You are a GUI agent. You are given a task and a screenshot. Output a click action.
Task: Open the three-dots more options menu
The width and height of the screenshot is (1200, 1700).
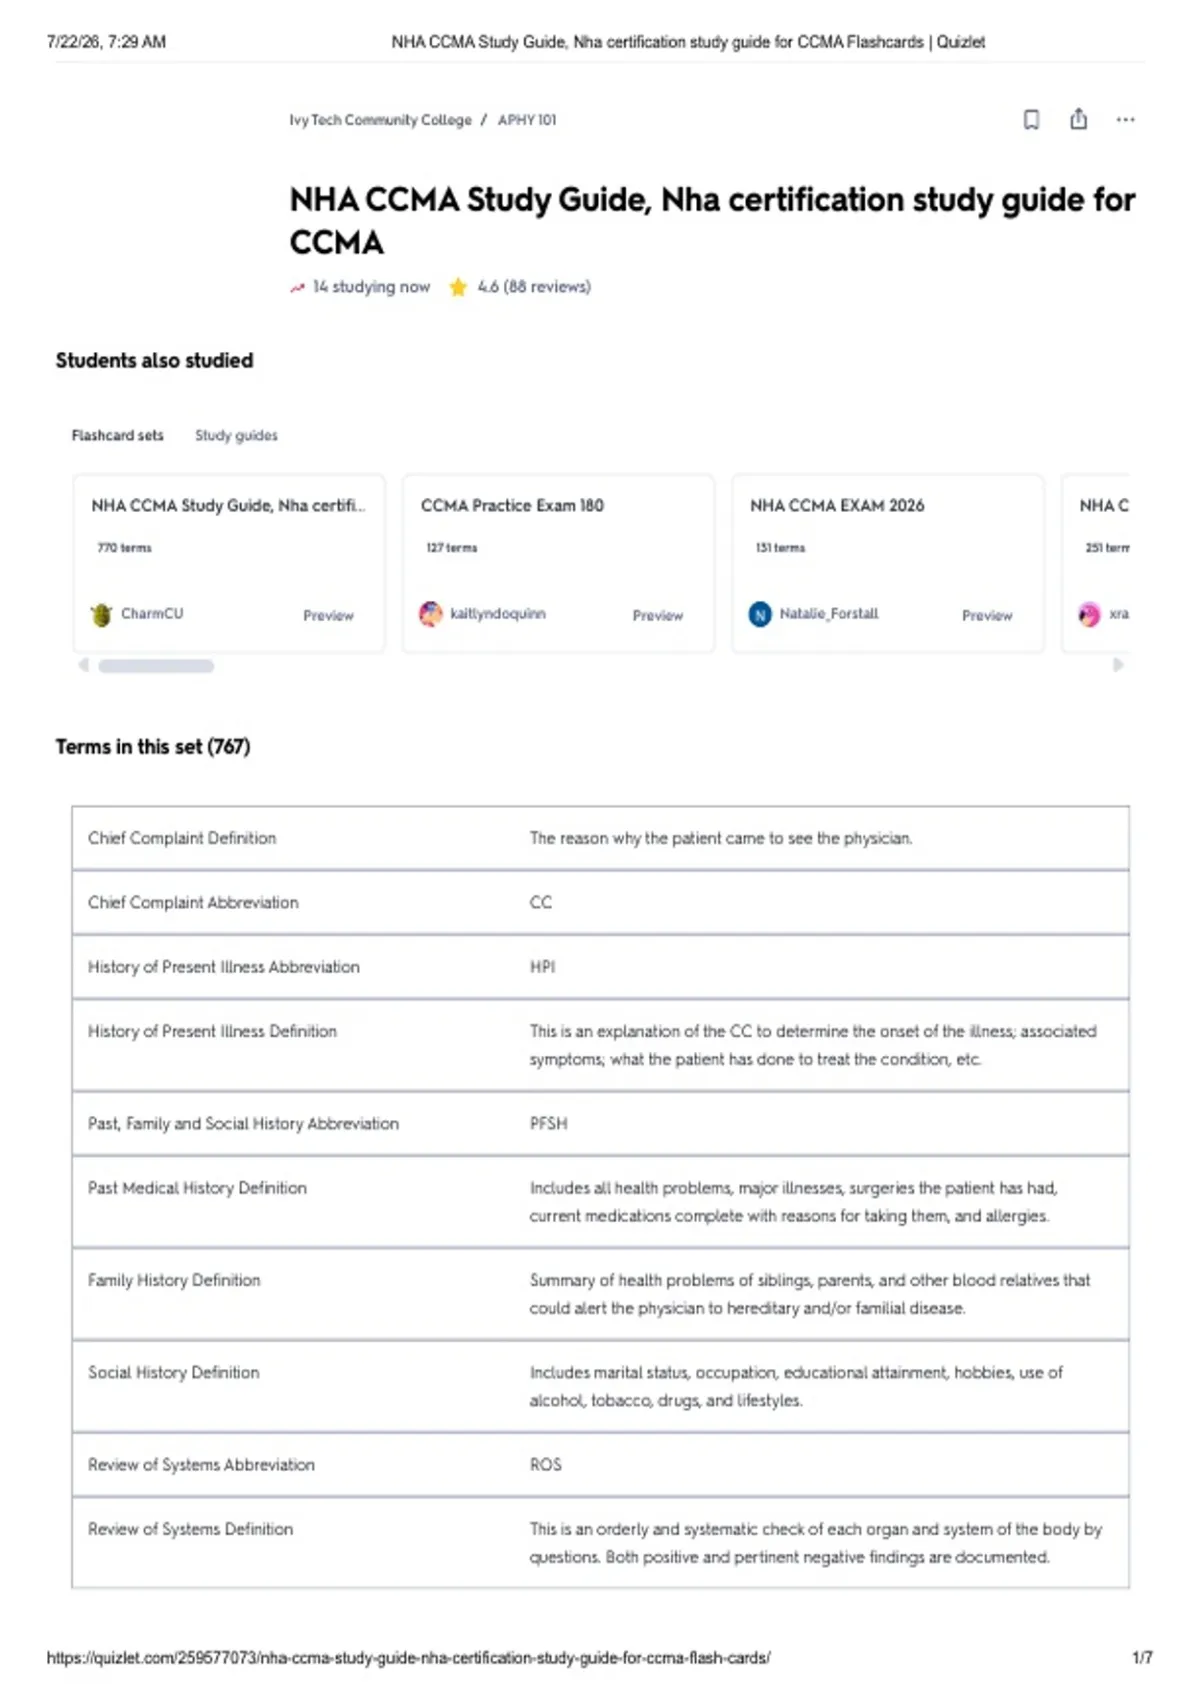pos(1125,120)
